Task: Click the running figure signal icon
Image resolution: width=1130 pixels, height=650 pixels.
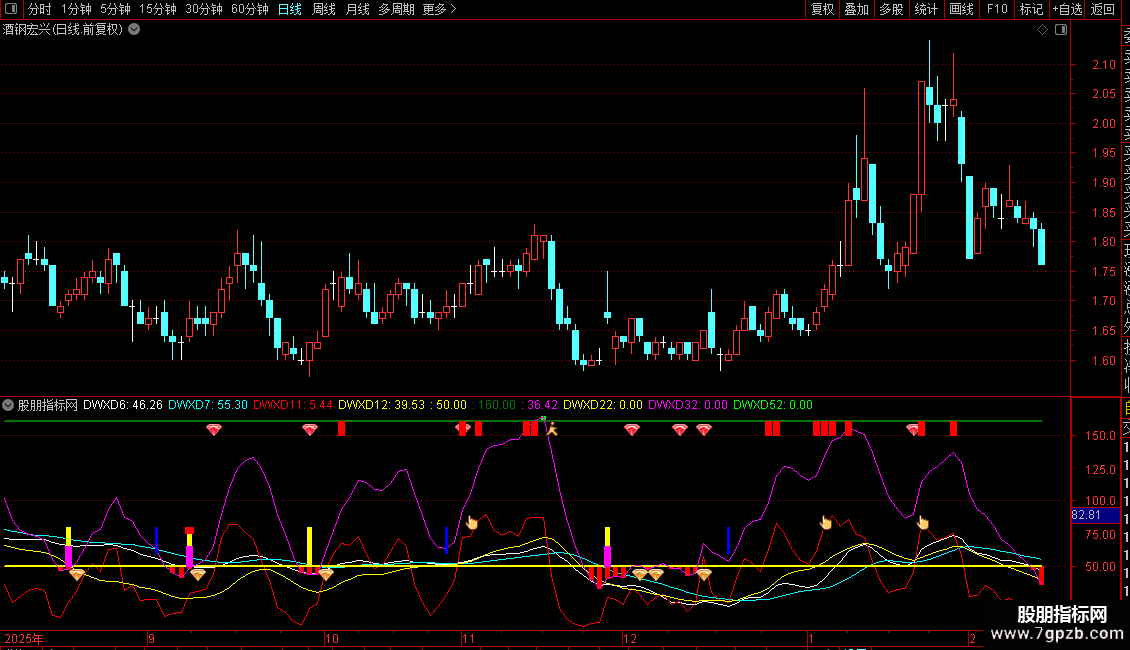Action: [549, 429]
